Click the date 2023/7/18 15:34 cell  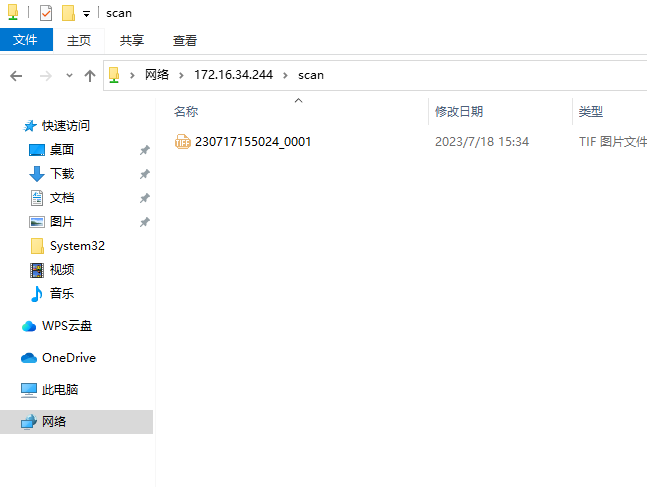tap(482, 142)
